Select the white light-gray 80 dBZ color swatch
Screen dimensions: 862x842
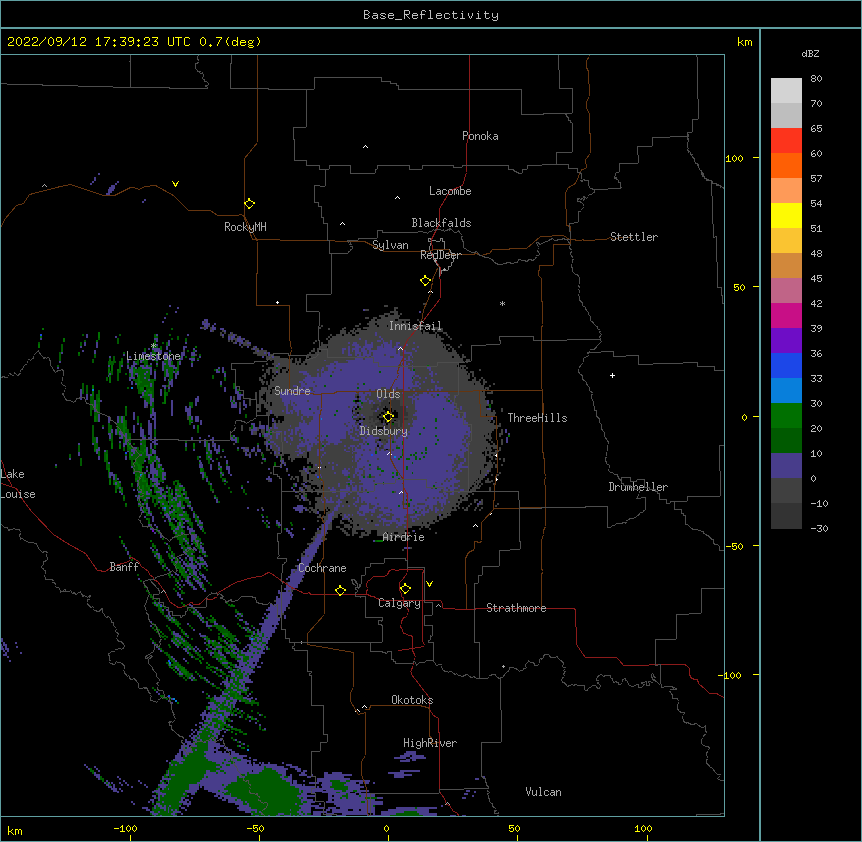click(x=786, y=91)
